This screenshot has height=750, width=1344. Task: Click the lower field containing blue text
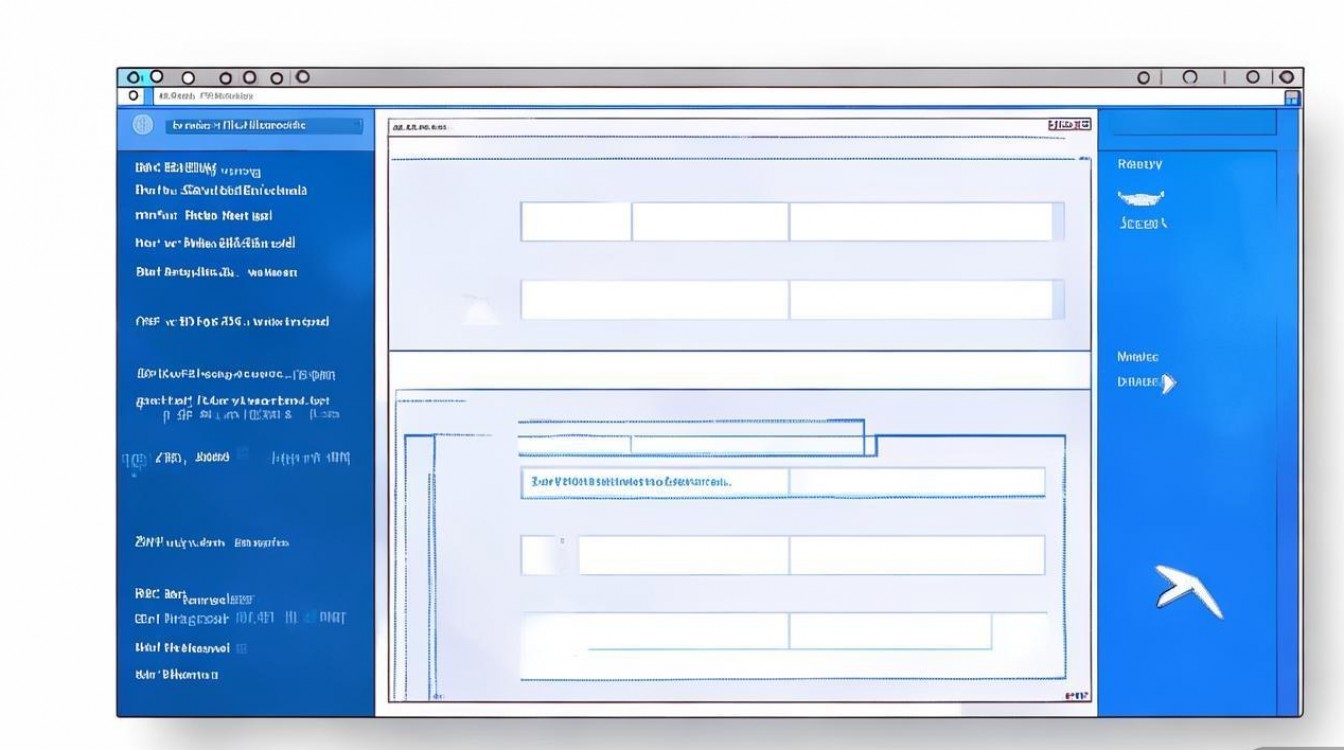pos(655,481)
